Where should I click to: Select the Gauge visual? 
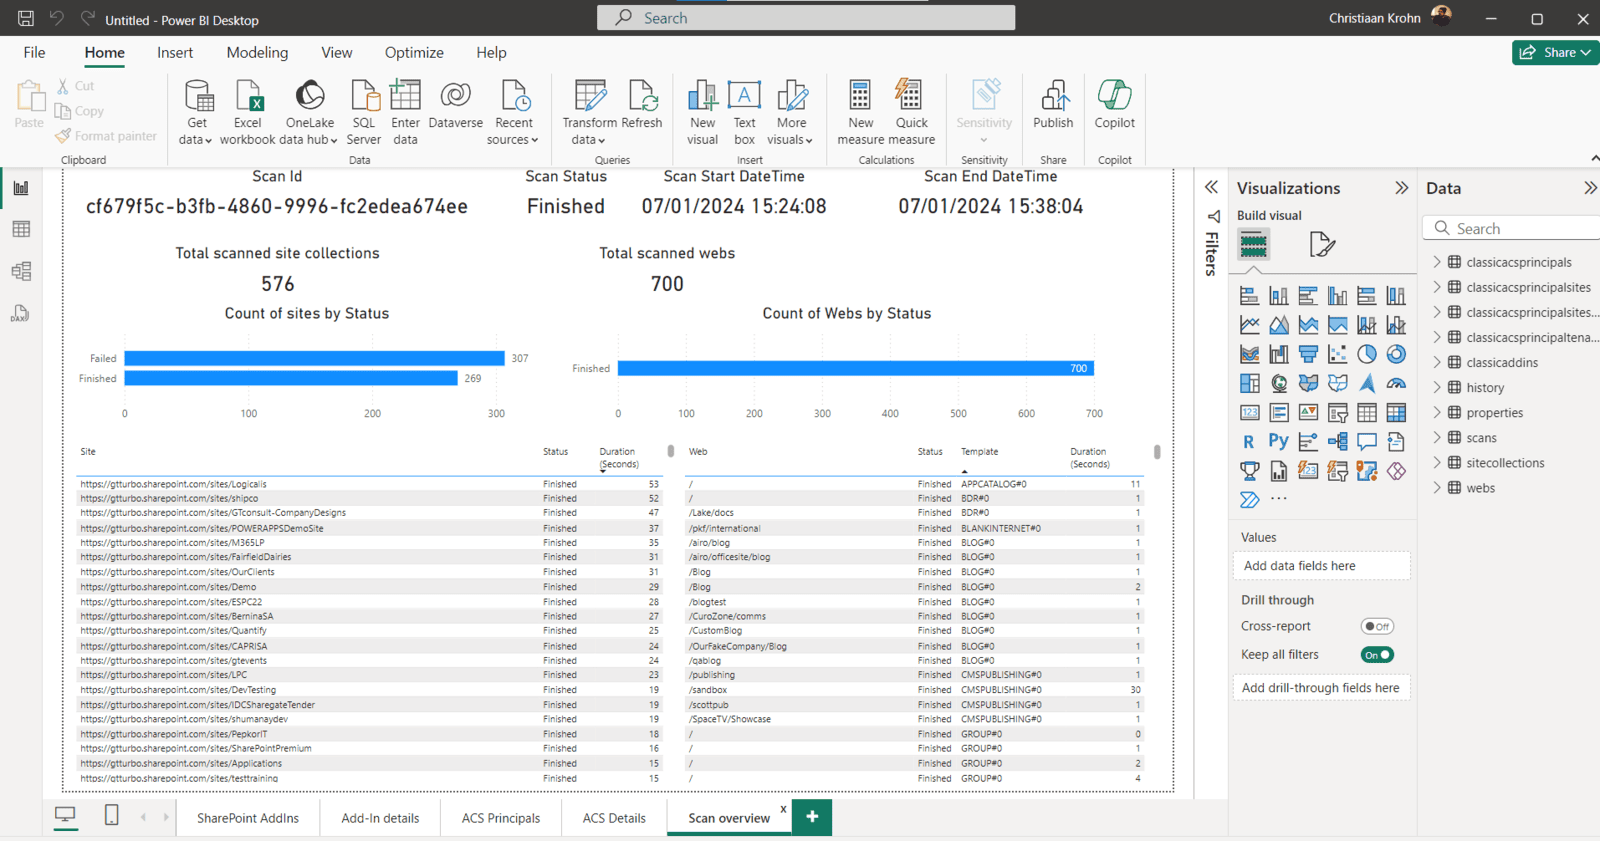click(x=1396, y=383)
